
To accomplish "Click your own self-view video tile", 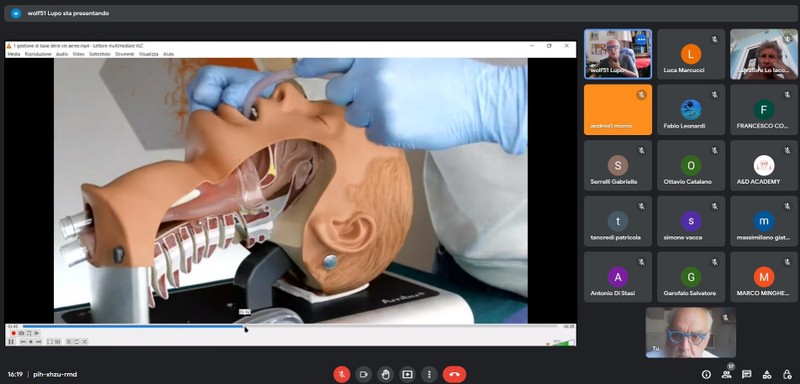I will (691, 332).
